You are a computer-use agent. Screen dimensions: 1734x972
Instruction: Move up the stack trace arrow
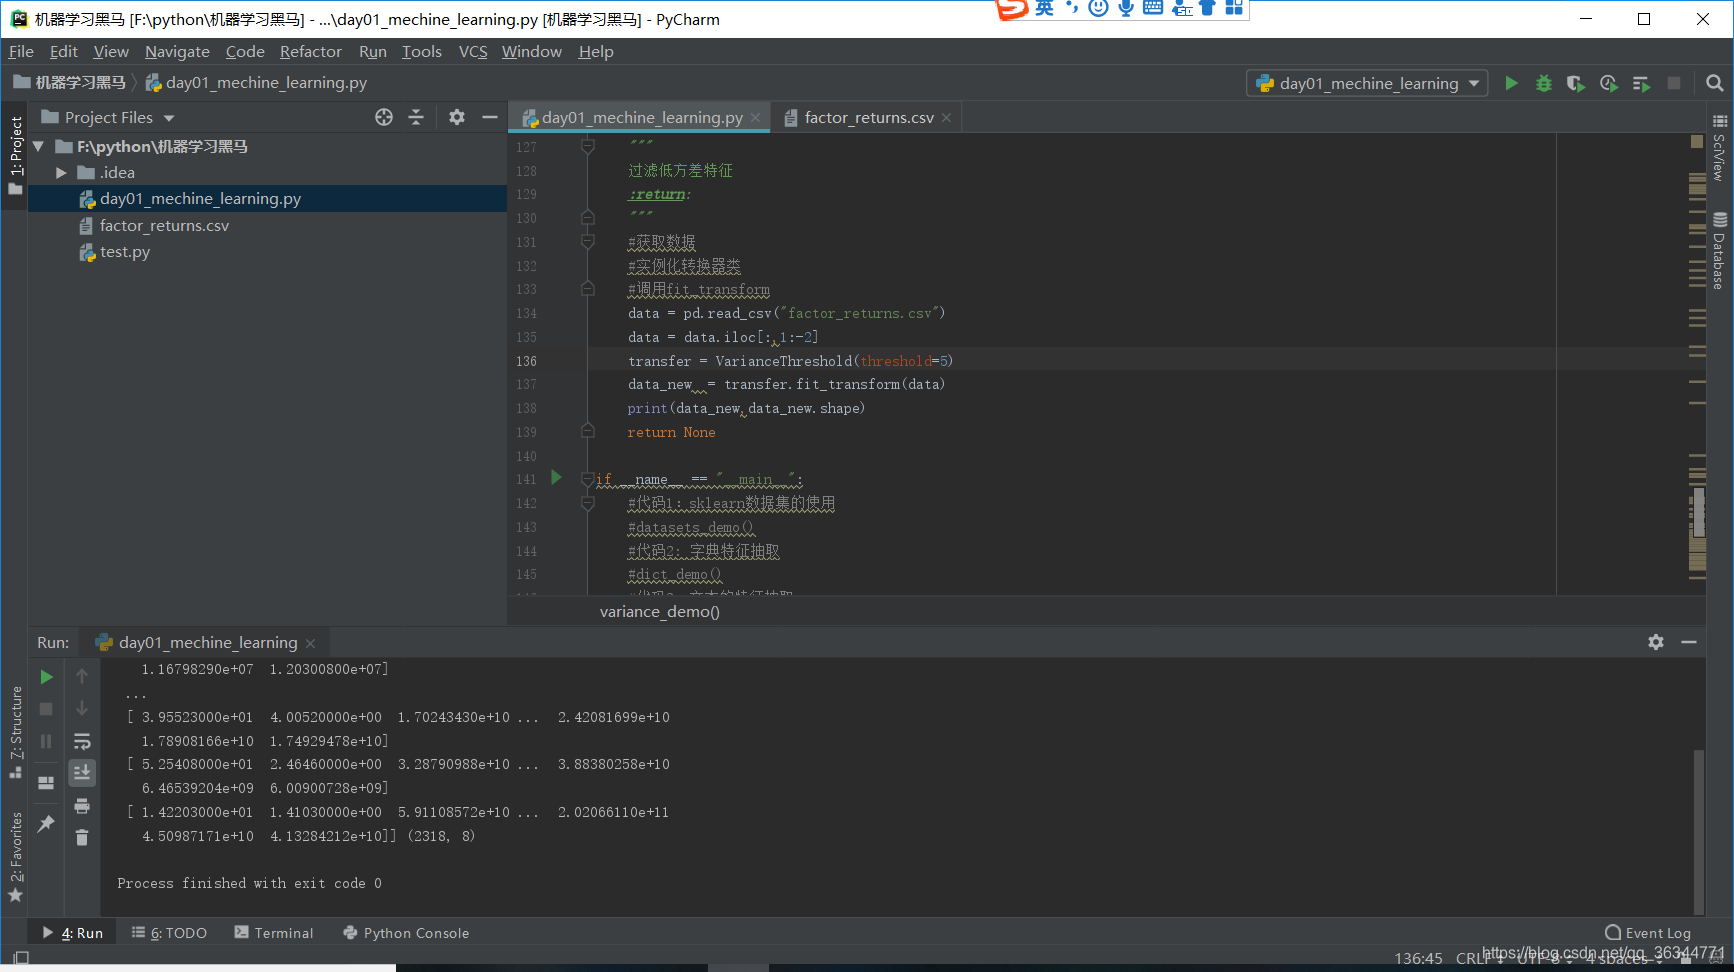tap(82, 676)
